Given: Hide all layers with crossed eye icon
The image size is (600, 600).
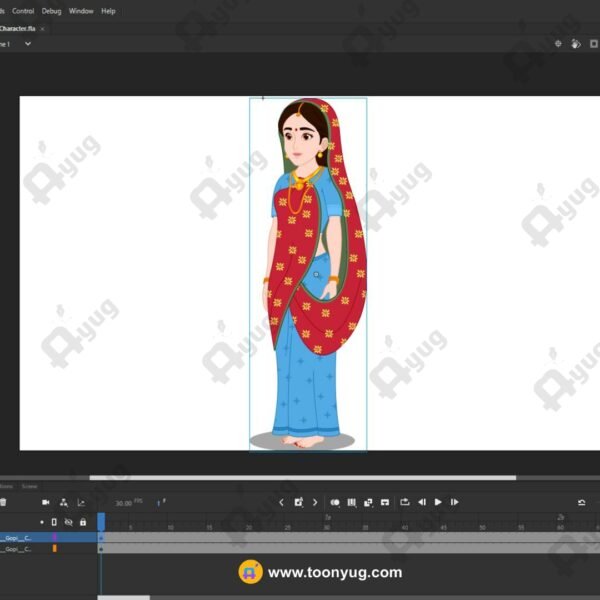Looking at the screenshot, I should (68, 522).
